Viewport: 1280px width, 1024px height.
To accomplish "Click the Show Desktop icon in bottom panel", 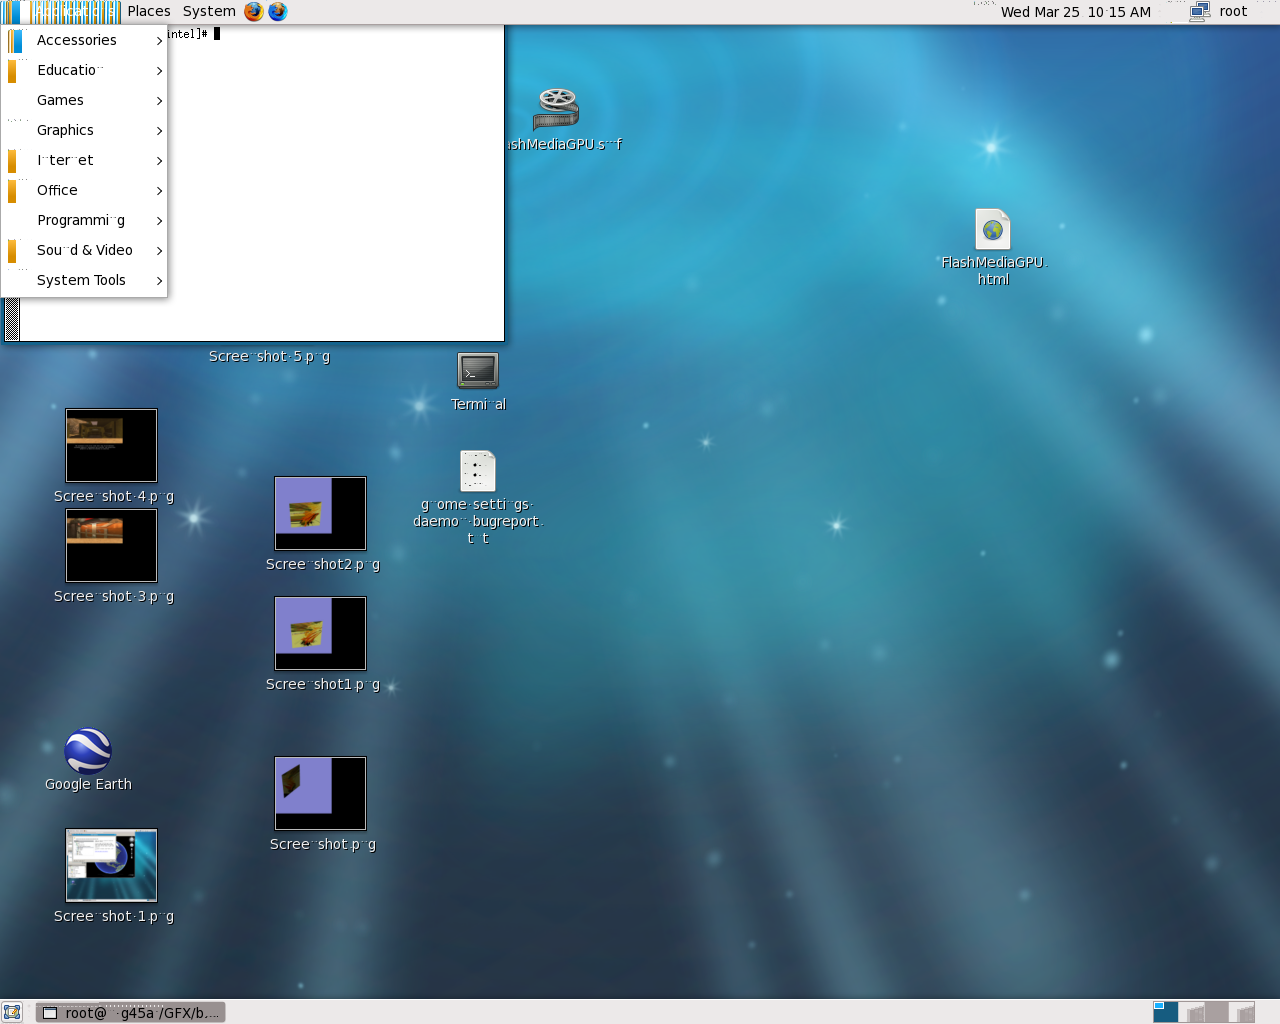I will (12, 1012).
